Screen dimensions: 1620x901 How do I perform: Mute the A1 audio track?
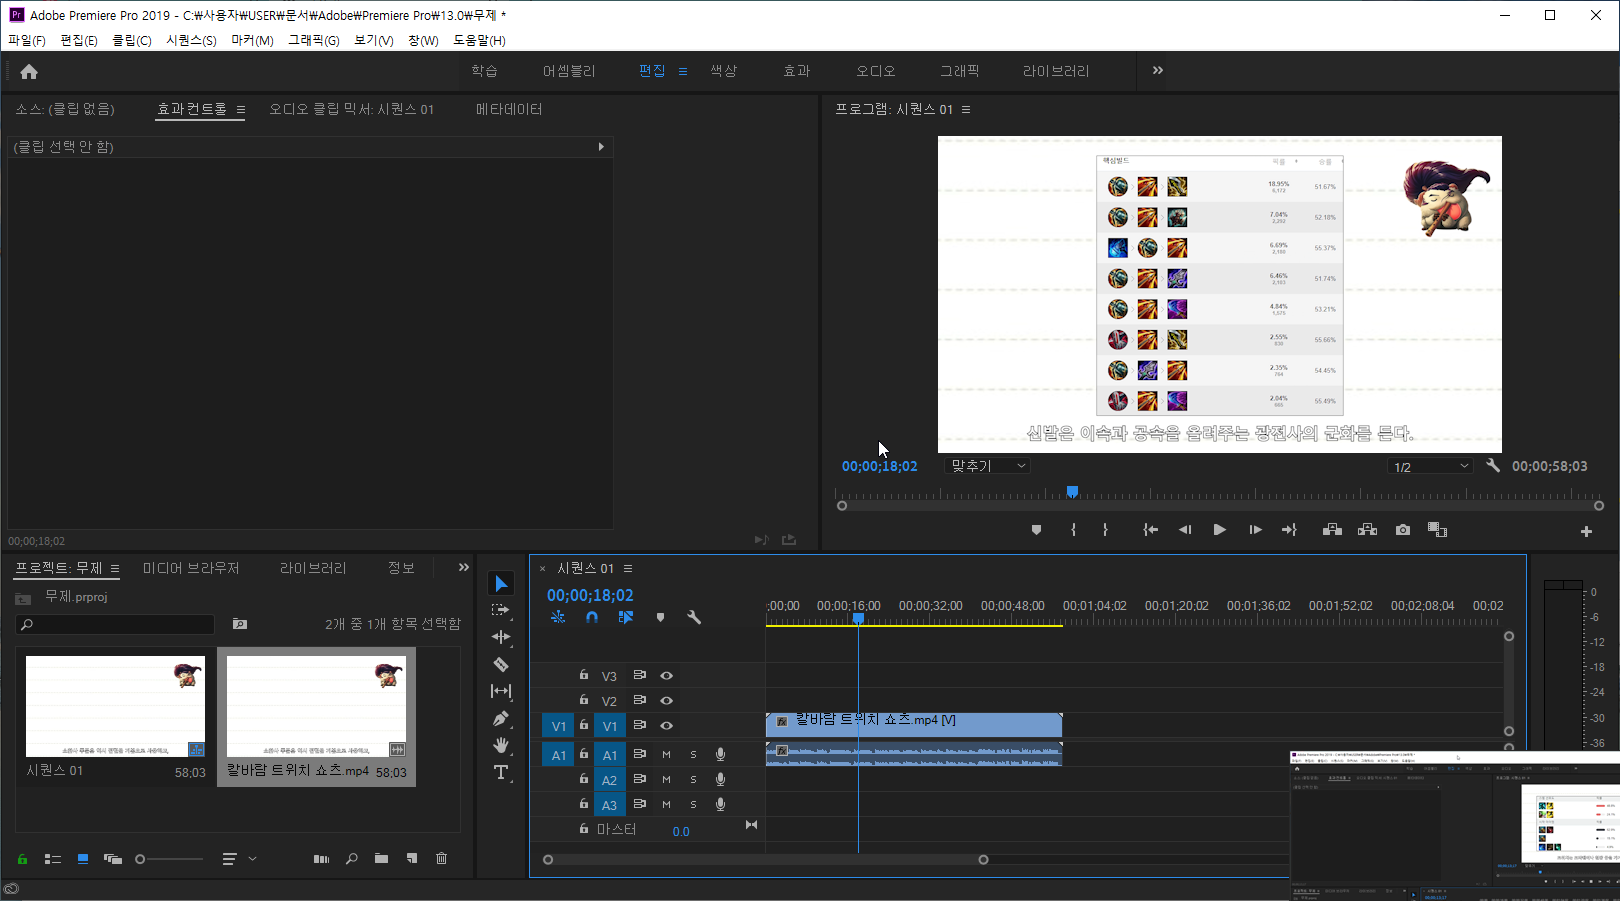(666, 755)
